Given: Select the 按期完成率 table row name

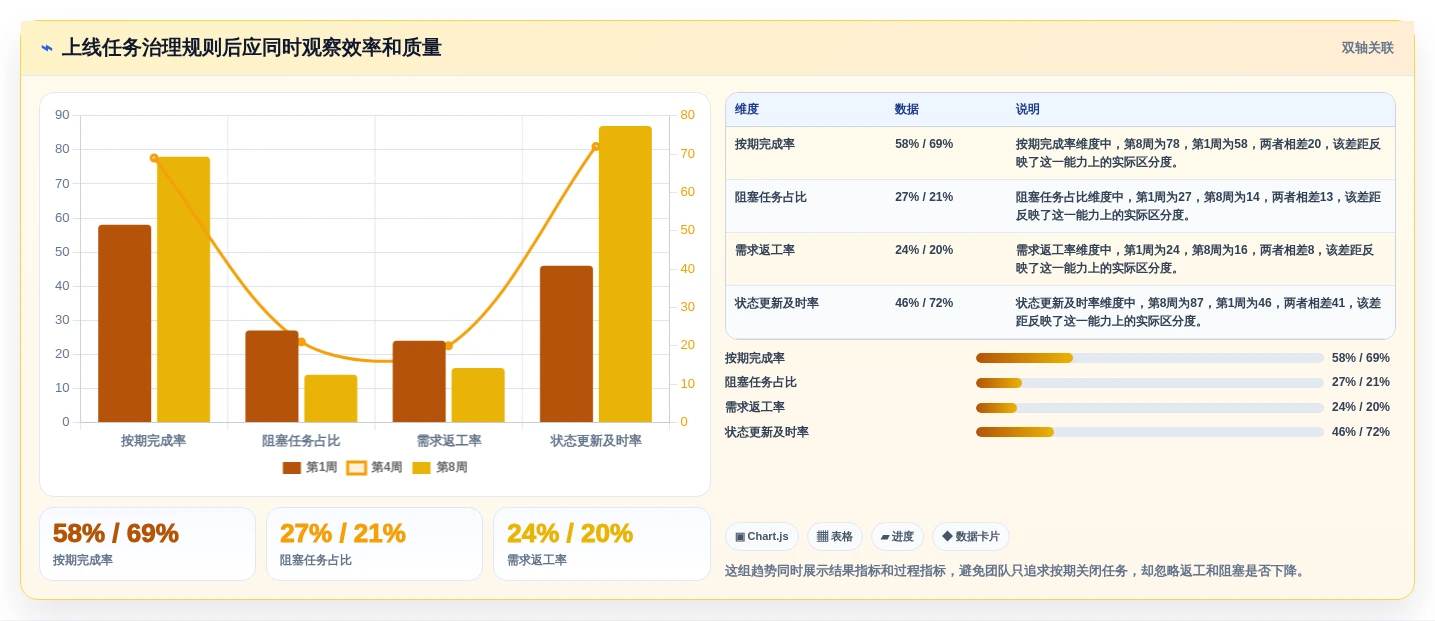Looking at the screenshot, I should tap(765, 144).
